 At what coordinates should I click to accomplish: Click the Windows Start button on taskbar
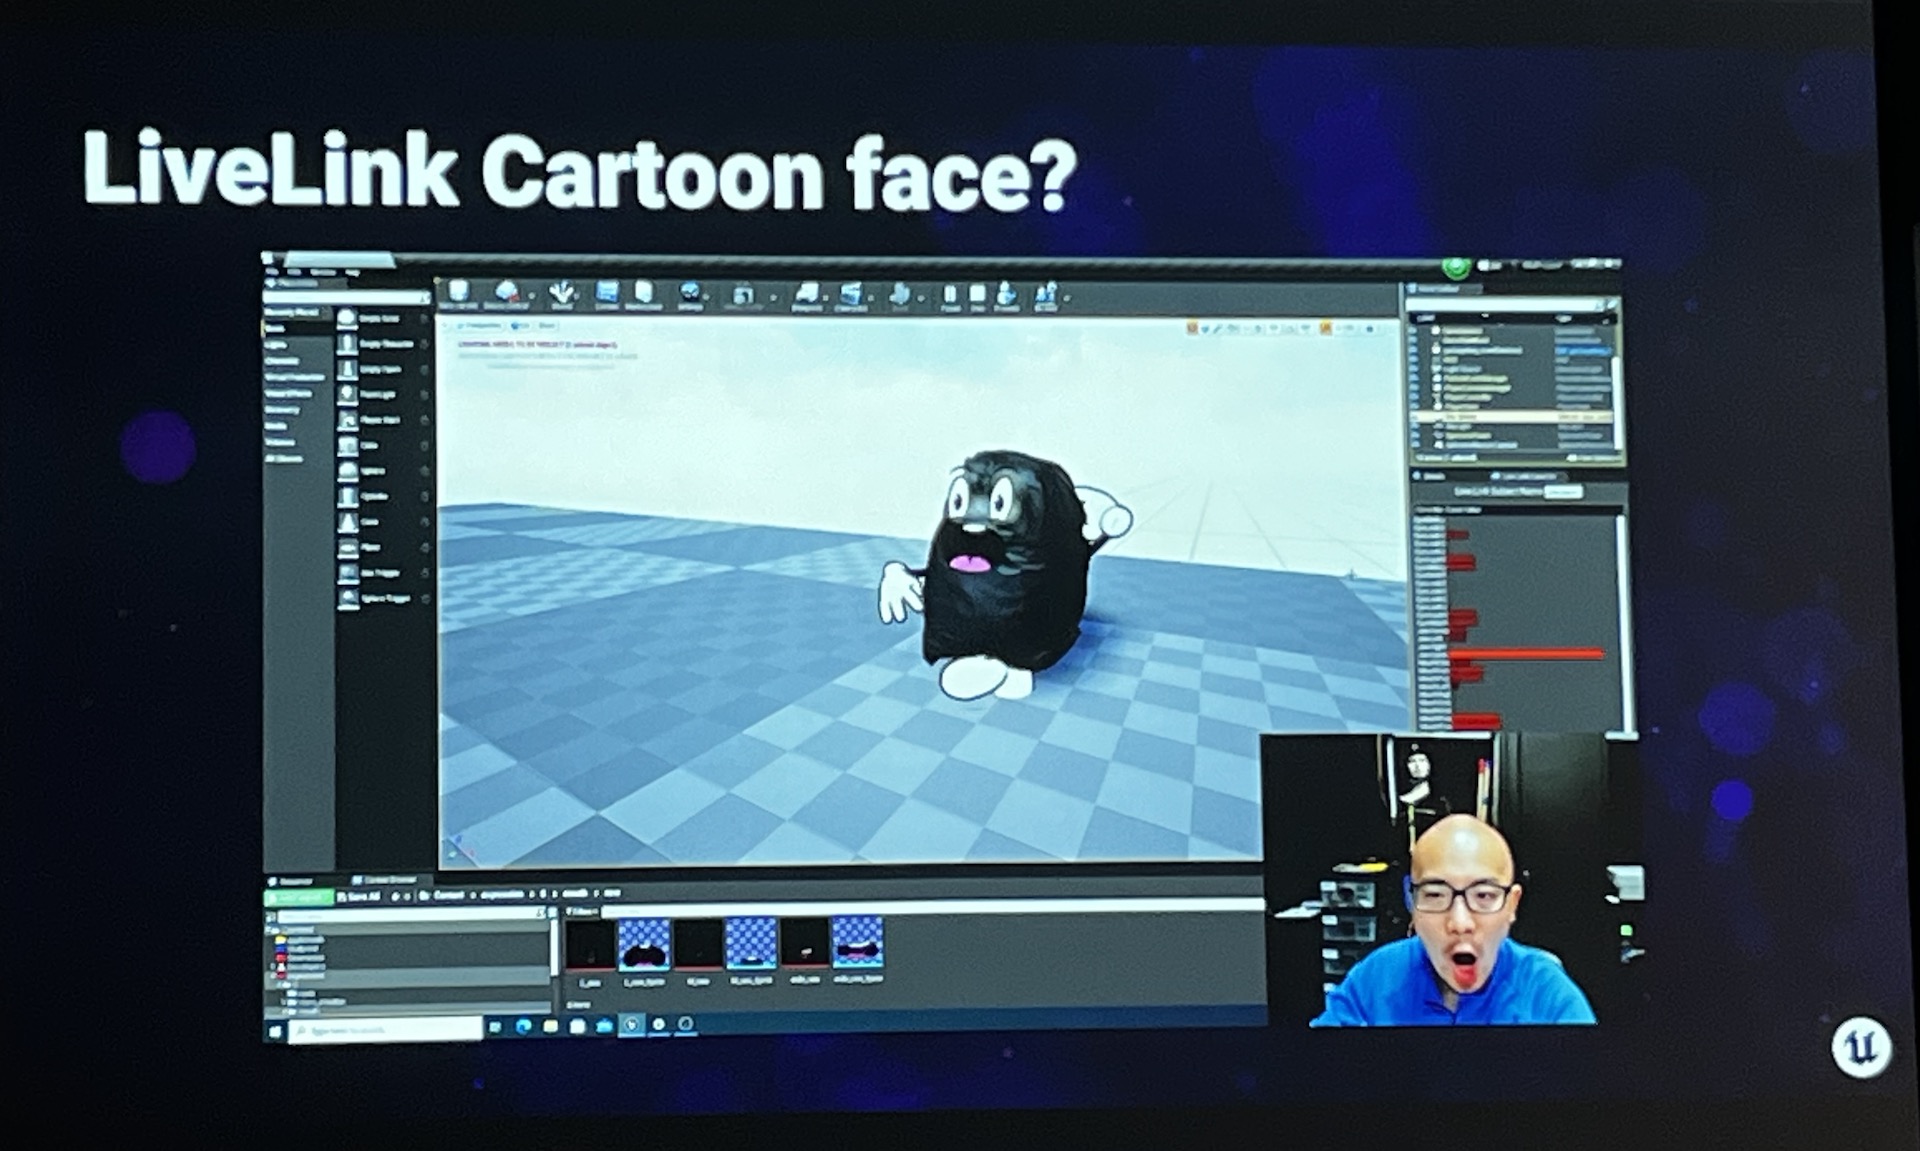click(276, 1030)
